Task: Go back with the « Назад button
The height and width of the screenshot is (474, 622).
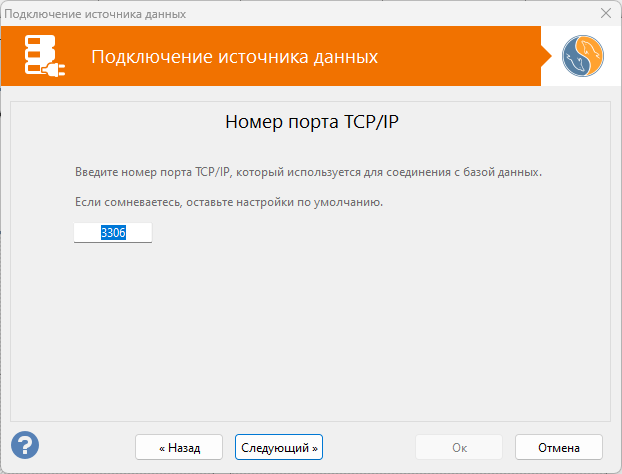Action: 180,447
